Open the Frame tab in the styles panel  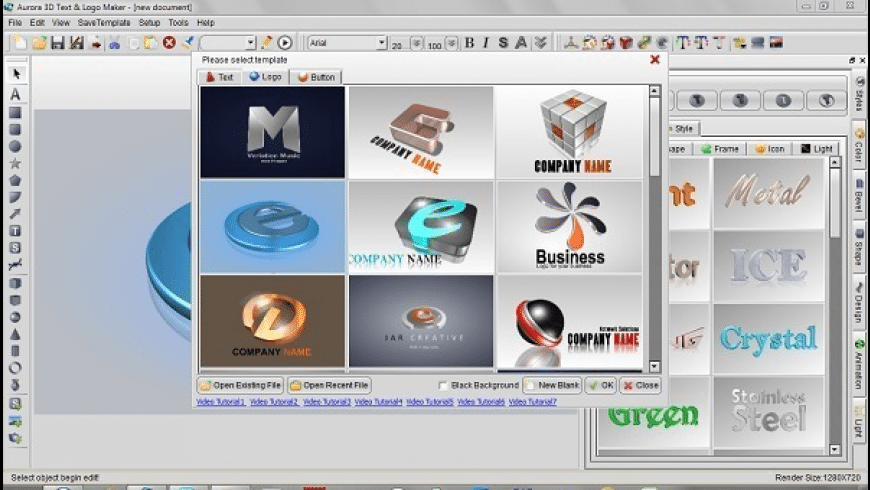pyautogui.click(x=720, y=149)
